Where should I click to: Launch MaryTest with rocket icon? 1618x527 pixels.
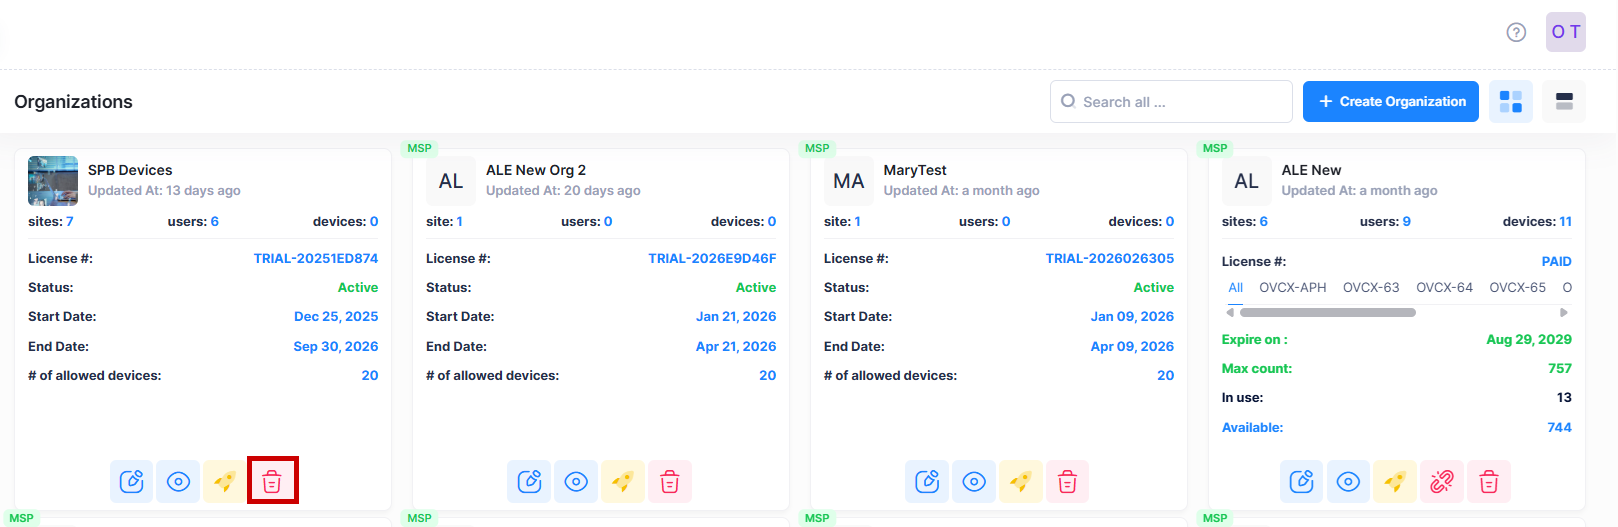click(x=1020, y=481)
